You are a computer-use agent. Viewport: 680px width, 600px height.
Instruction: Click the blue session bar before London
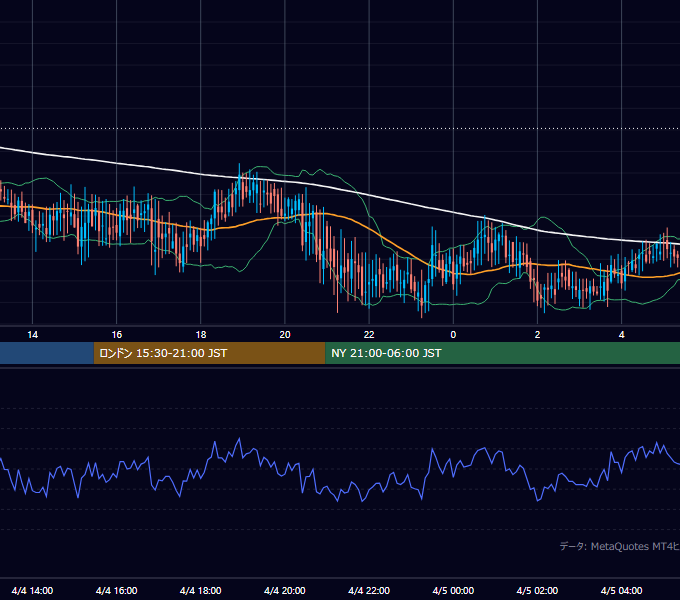[x=47, y=353]
